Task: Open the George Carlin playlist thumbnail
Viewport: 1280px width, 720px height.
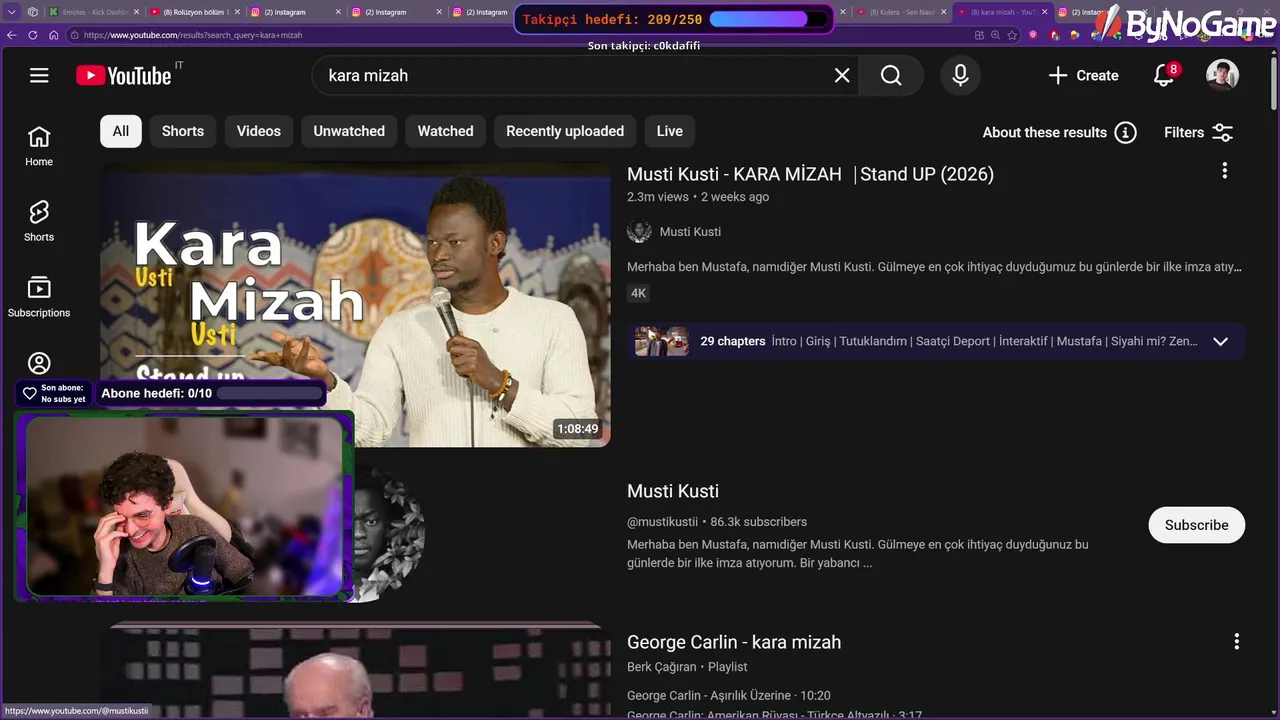Action: coord(355,670)
